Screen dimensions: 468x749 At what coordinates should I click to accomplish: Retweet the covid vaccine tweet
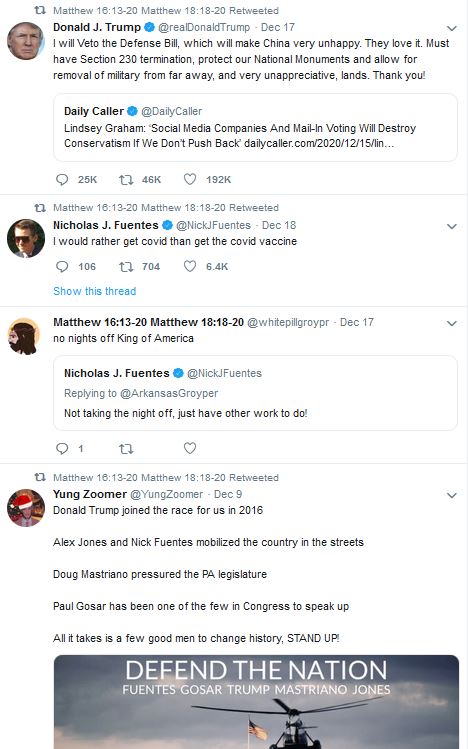point(126,266)
